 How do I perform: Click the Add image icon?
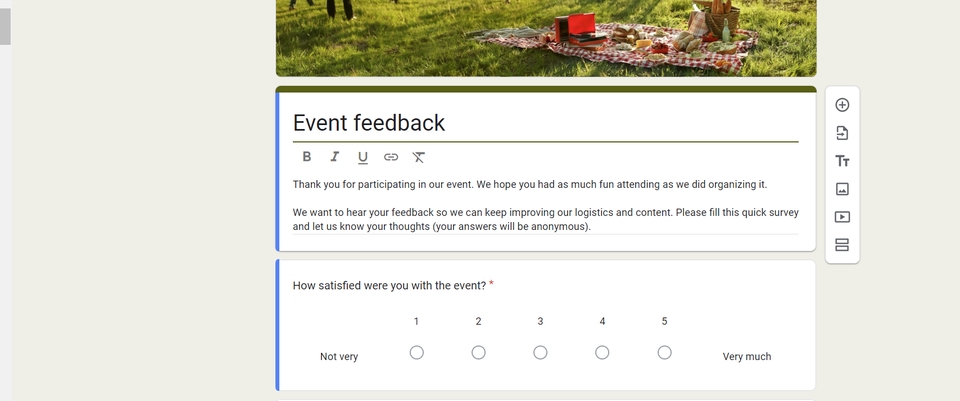(842, 189)
